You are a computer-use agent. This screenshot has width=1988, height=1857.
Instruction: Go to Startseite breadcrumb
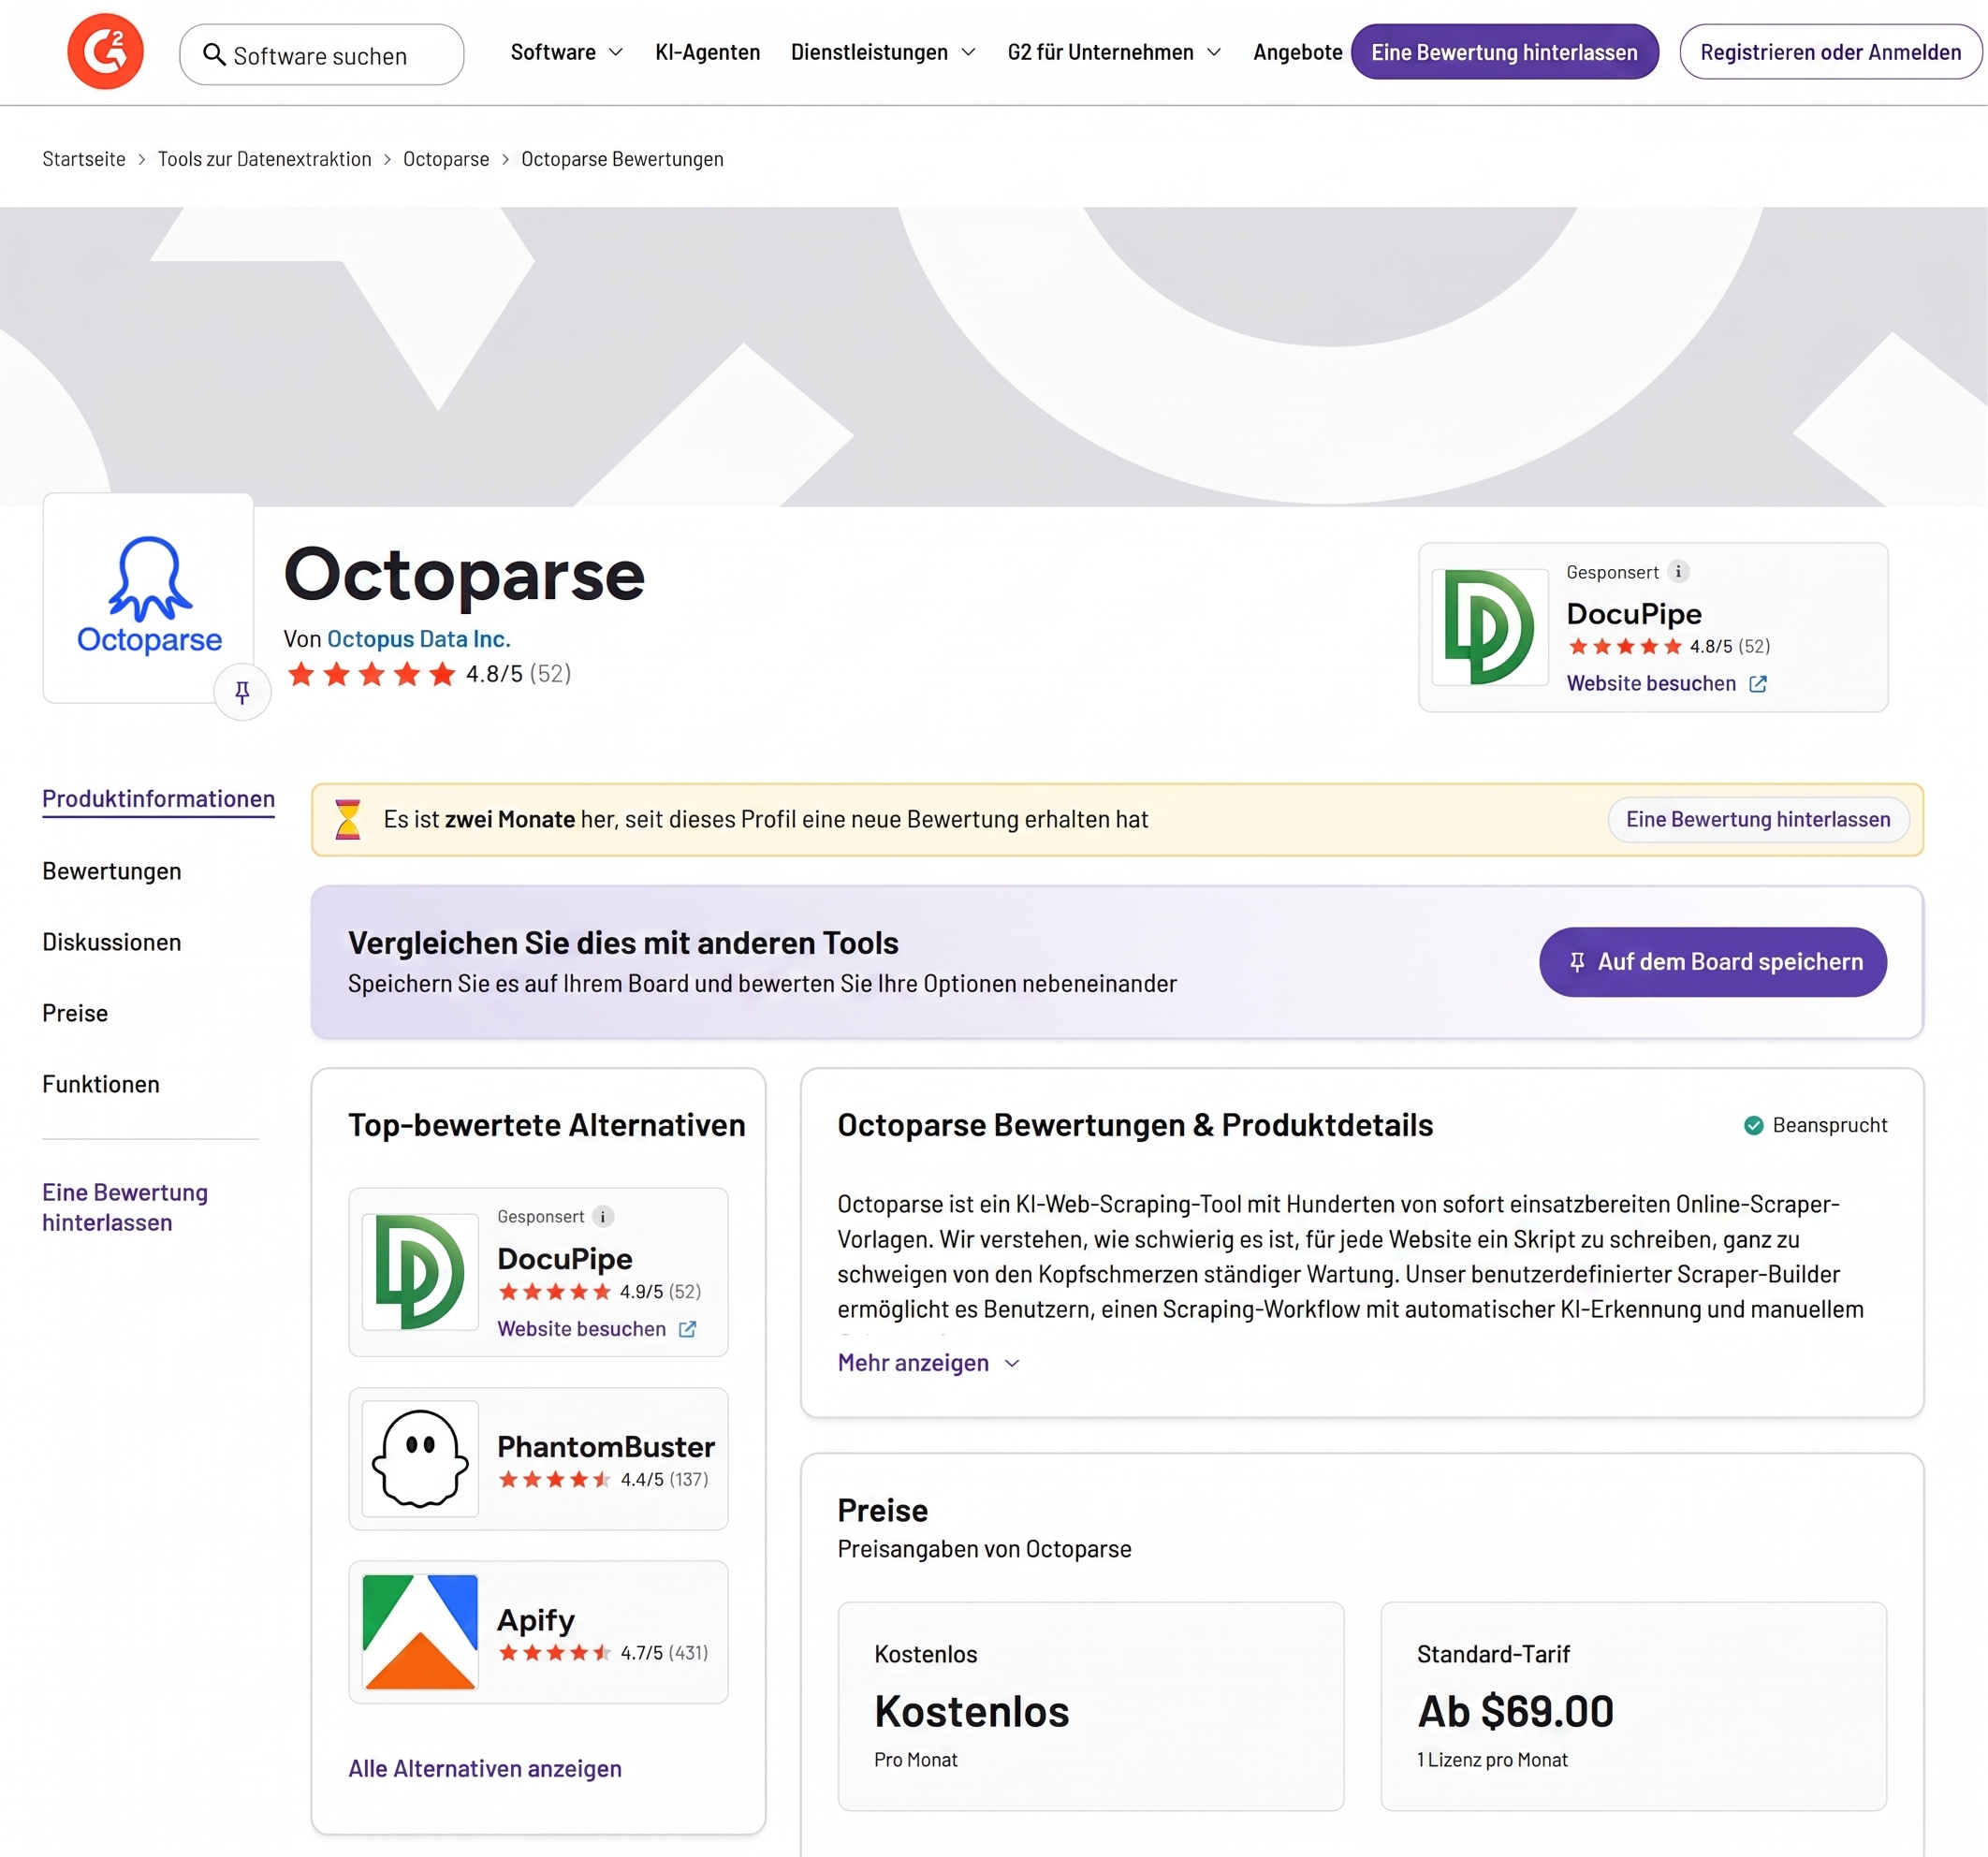coord(84,159)
